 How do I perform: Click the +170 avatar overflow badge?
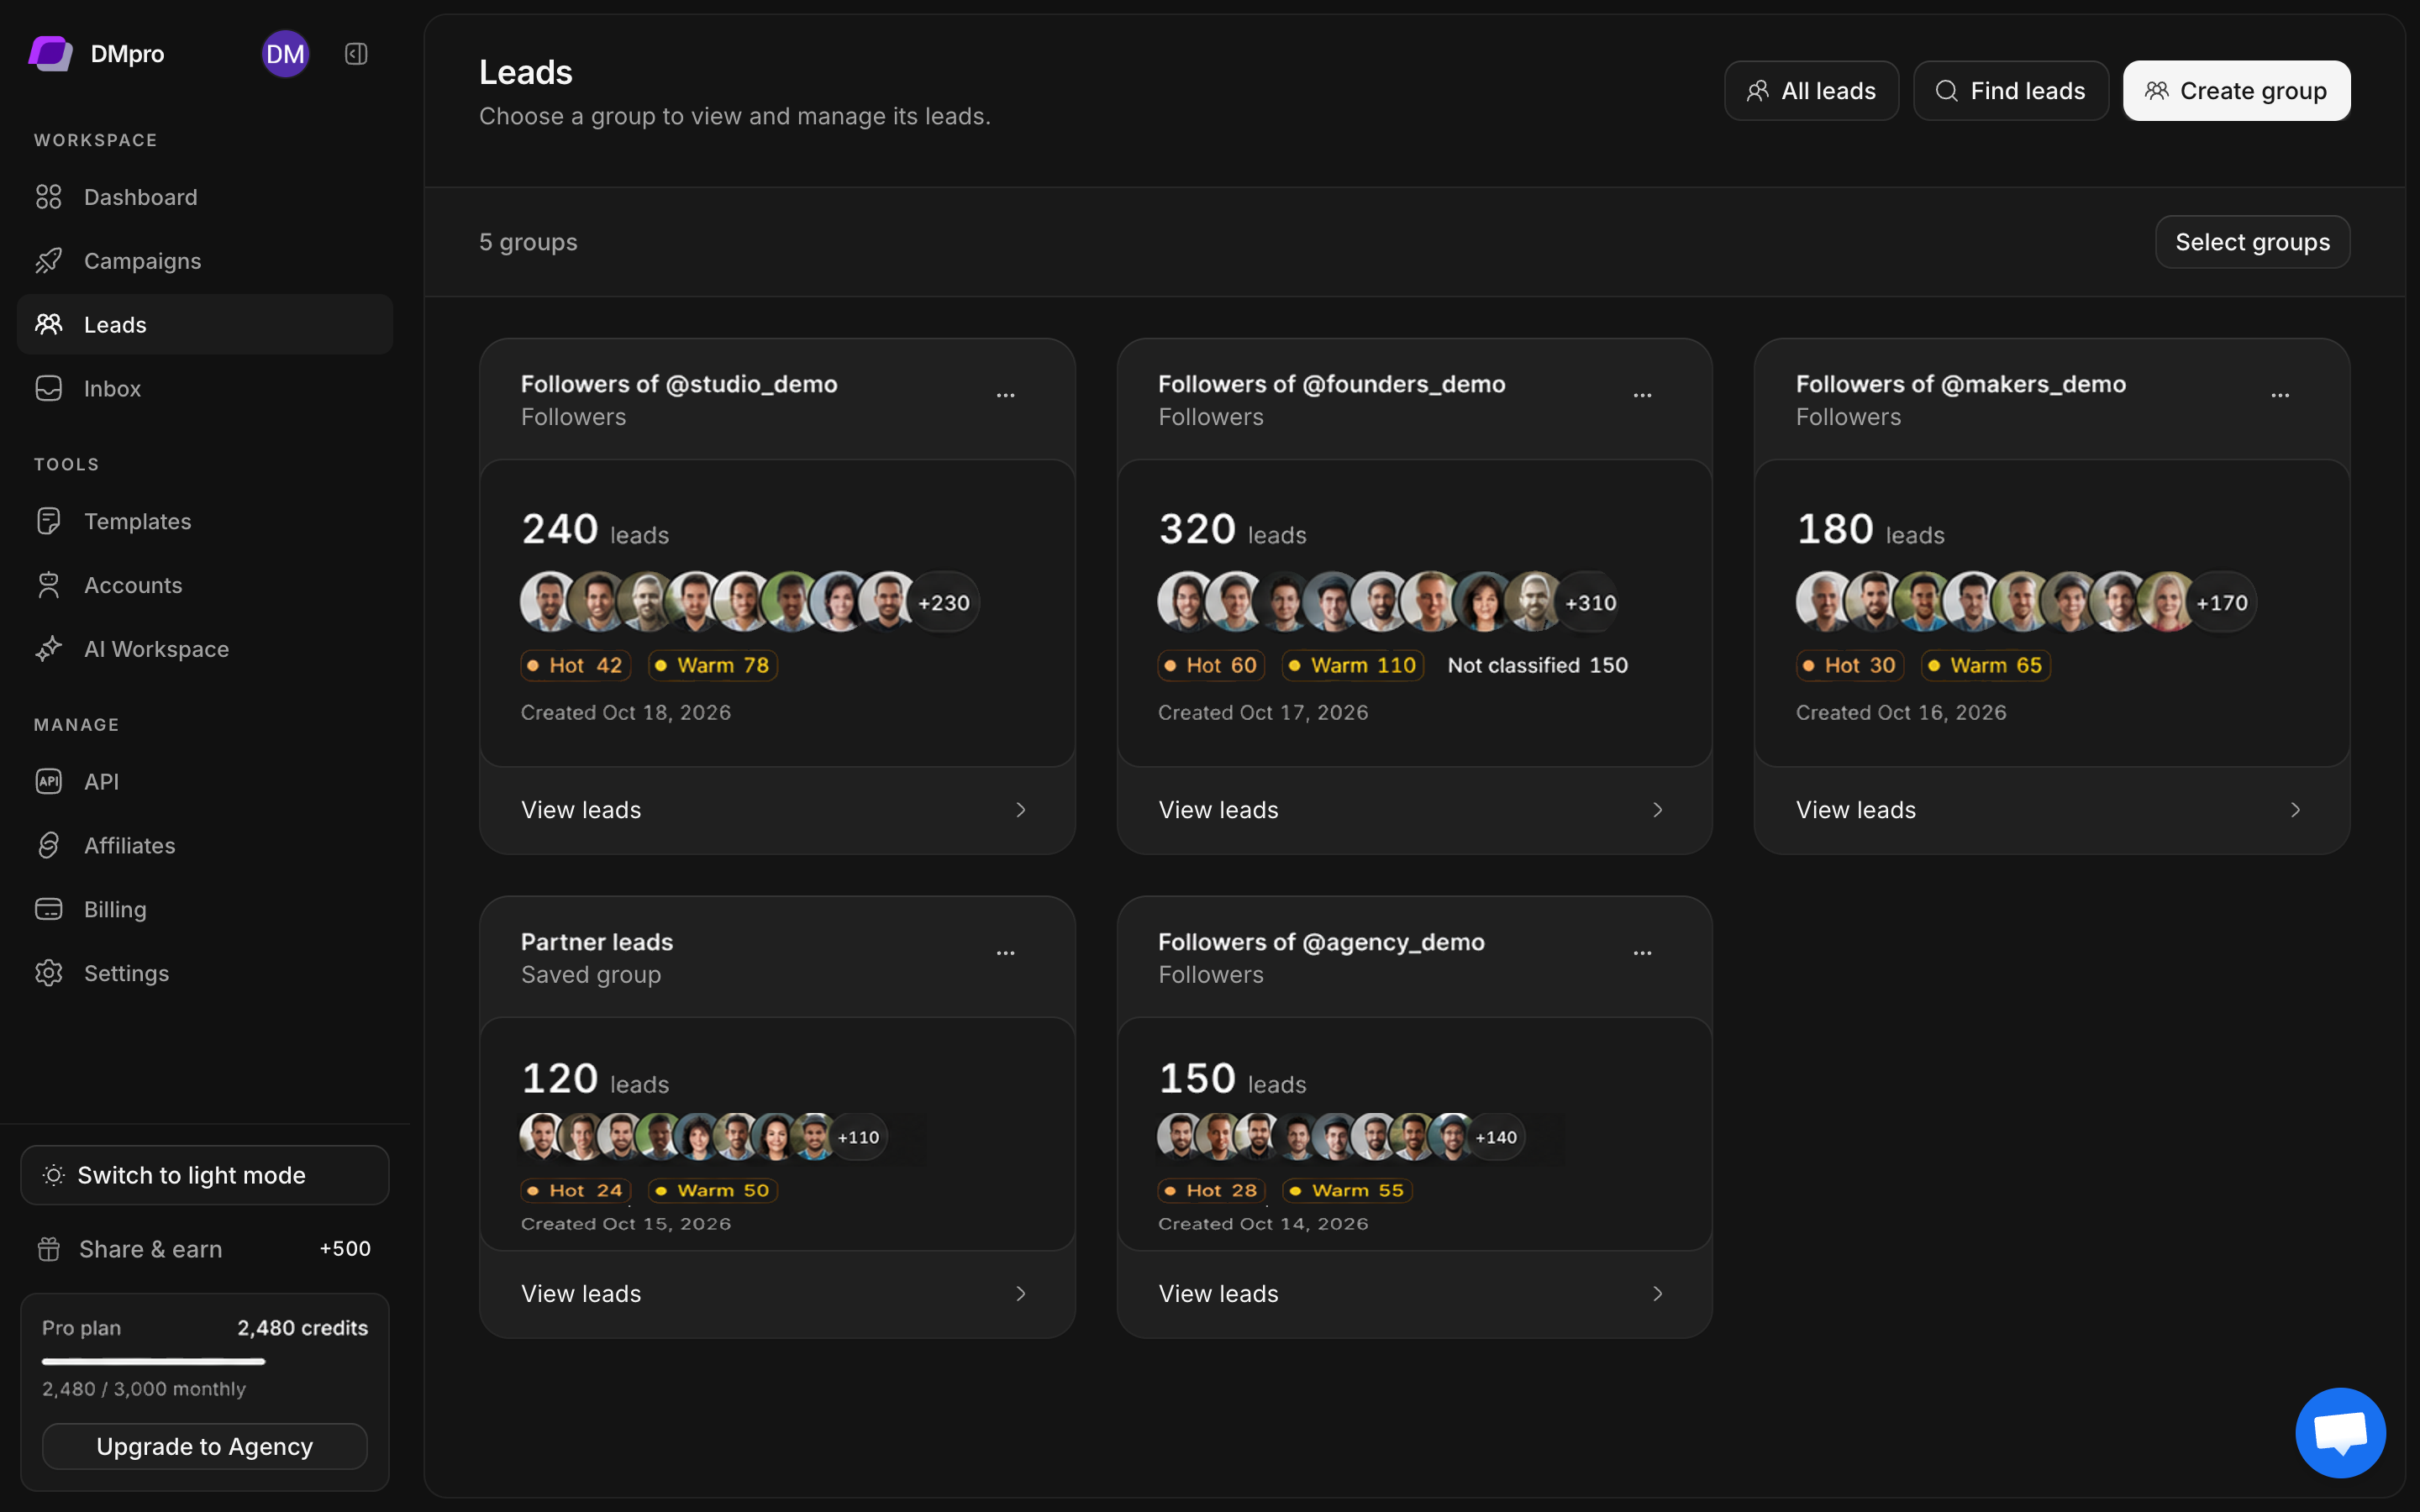point(2222,602)
